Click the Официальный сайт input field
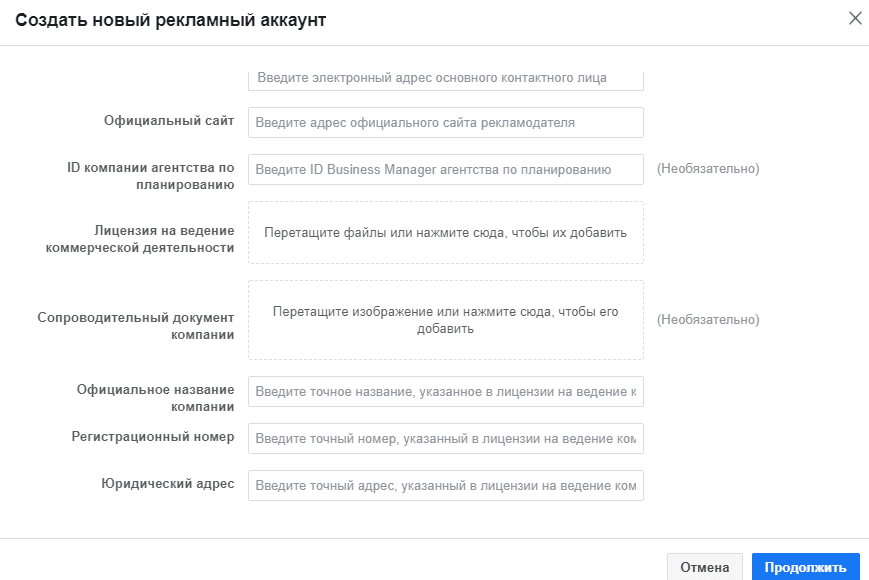 click(446, 122)
